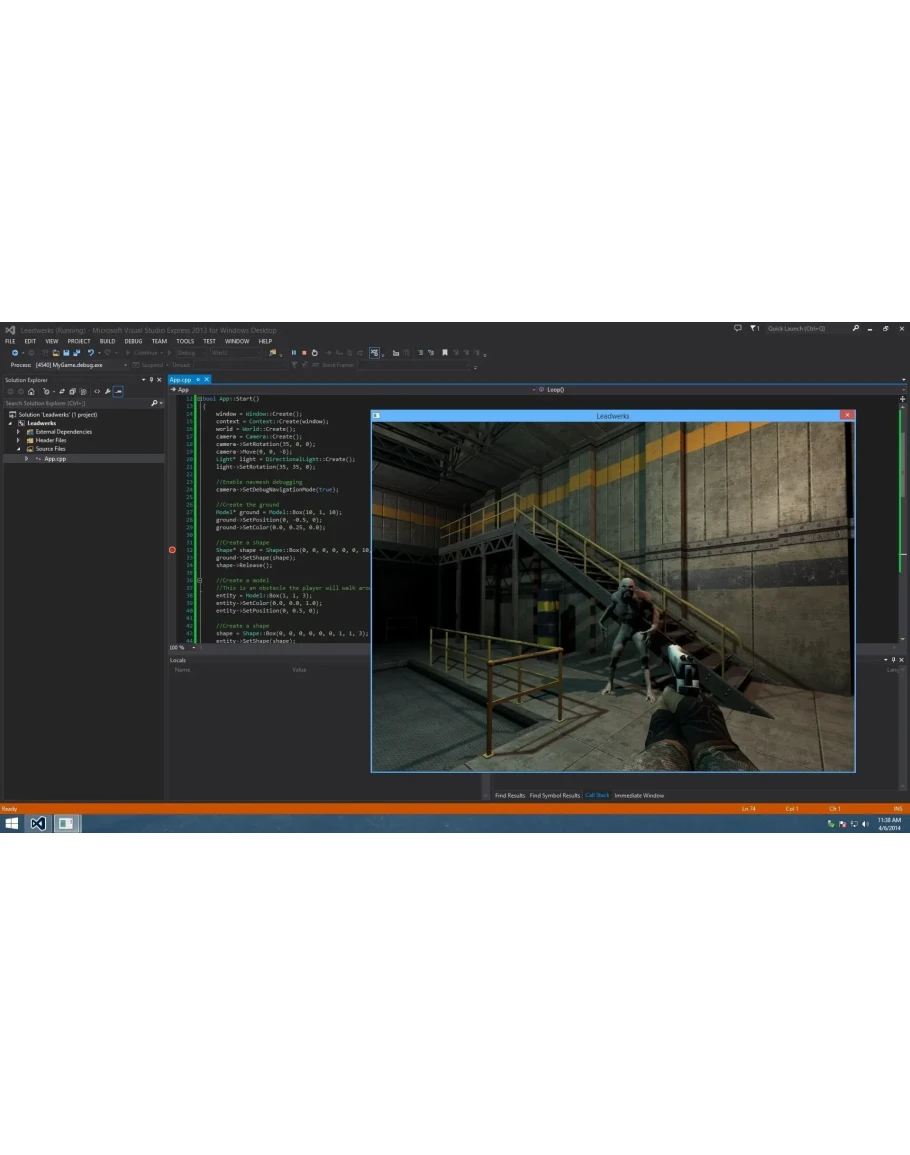910x1155 pixels.
Task: Click the Home icon in Solution Explorer
Action: coord(32,391)
